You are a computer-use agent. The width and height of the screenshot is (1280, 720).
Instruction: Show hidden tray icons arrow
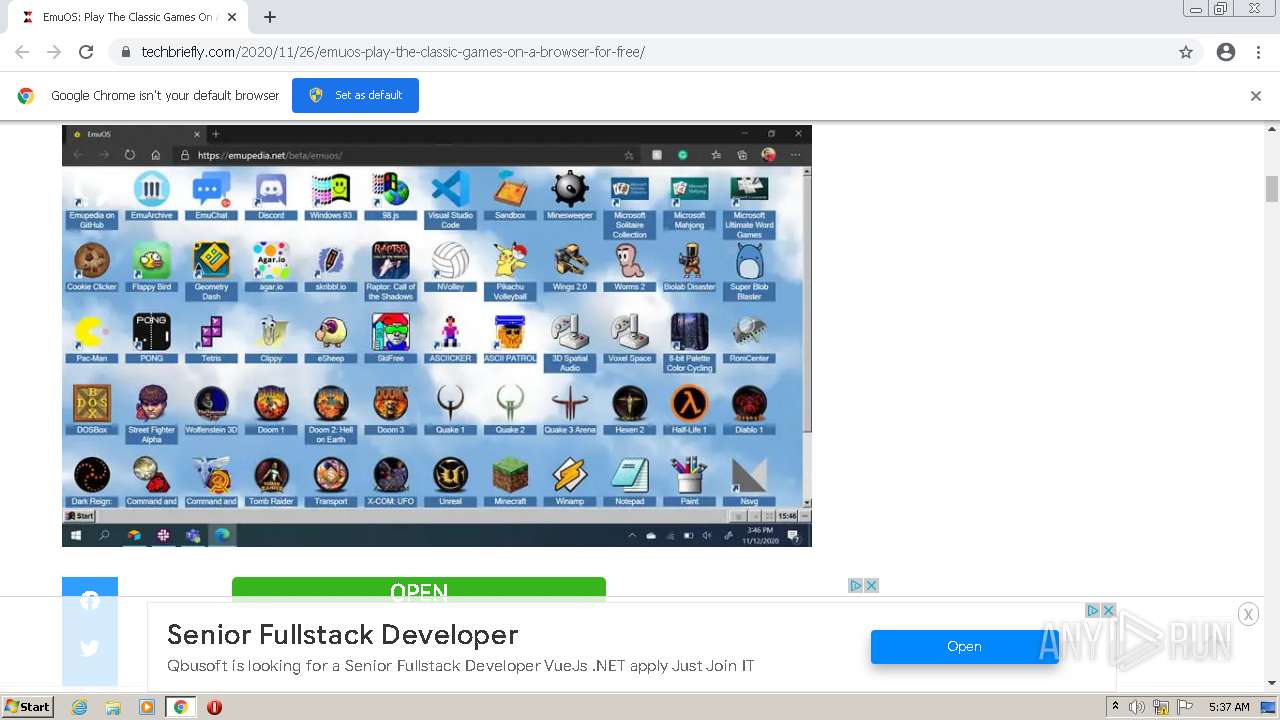(x=1115, y=707)
